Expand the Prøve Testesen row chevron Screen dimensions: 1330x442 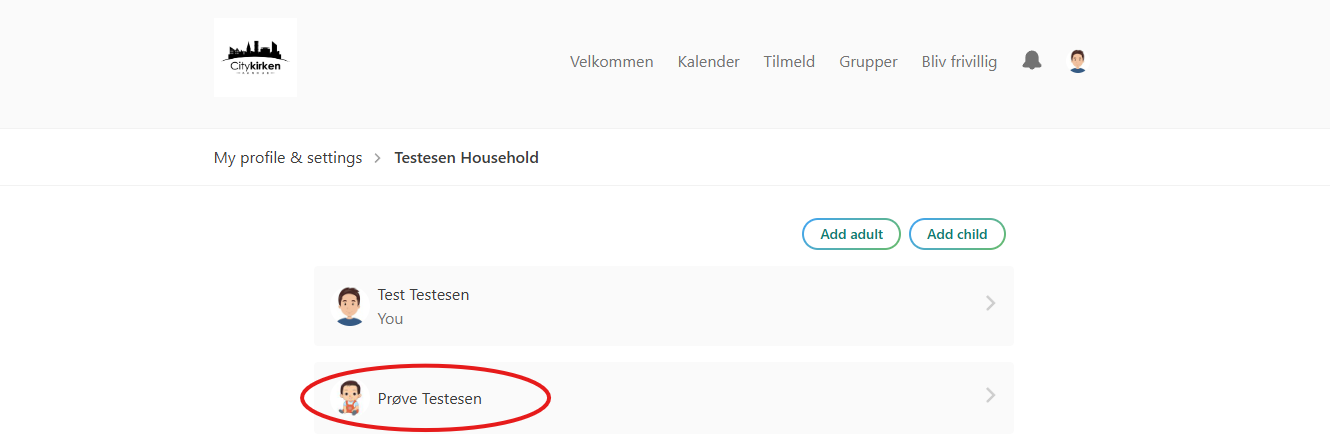pos(990,396)
